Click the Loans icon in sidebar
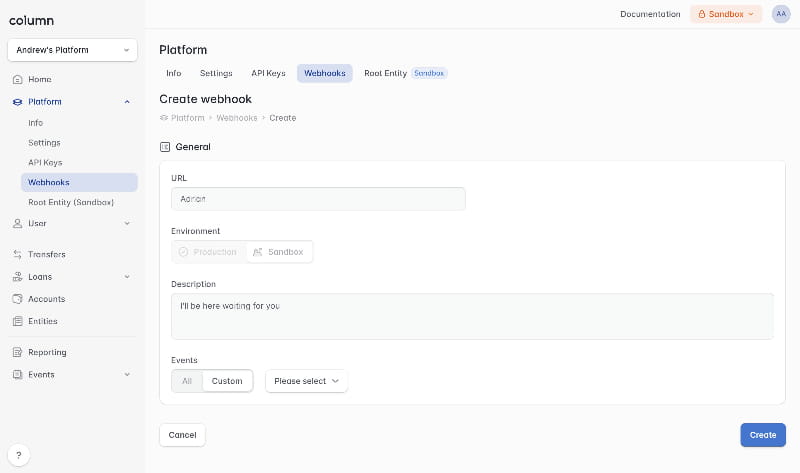 coord(17,277)
